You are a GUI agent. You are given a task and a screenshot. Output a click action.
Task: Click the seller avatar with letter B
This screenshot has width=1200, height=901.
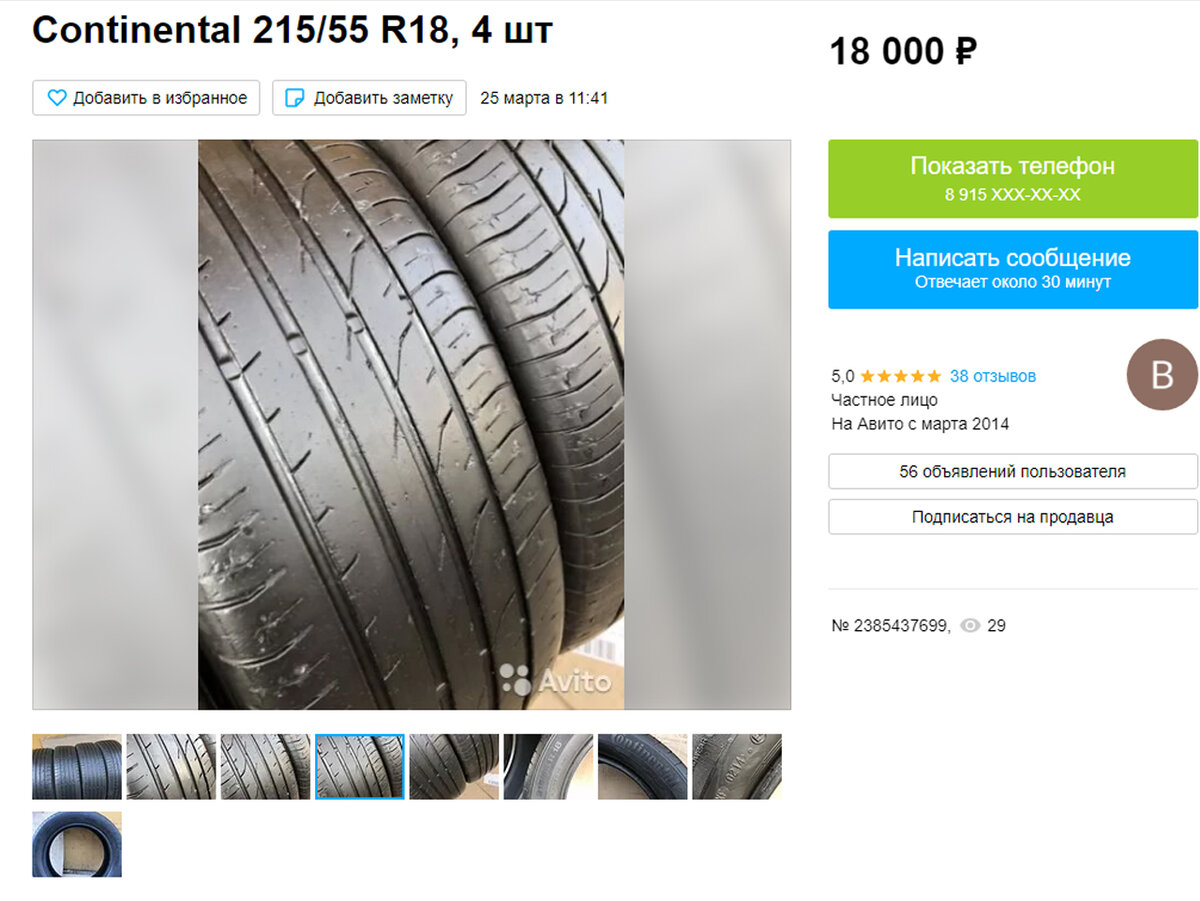(x=1162, y=375)
